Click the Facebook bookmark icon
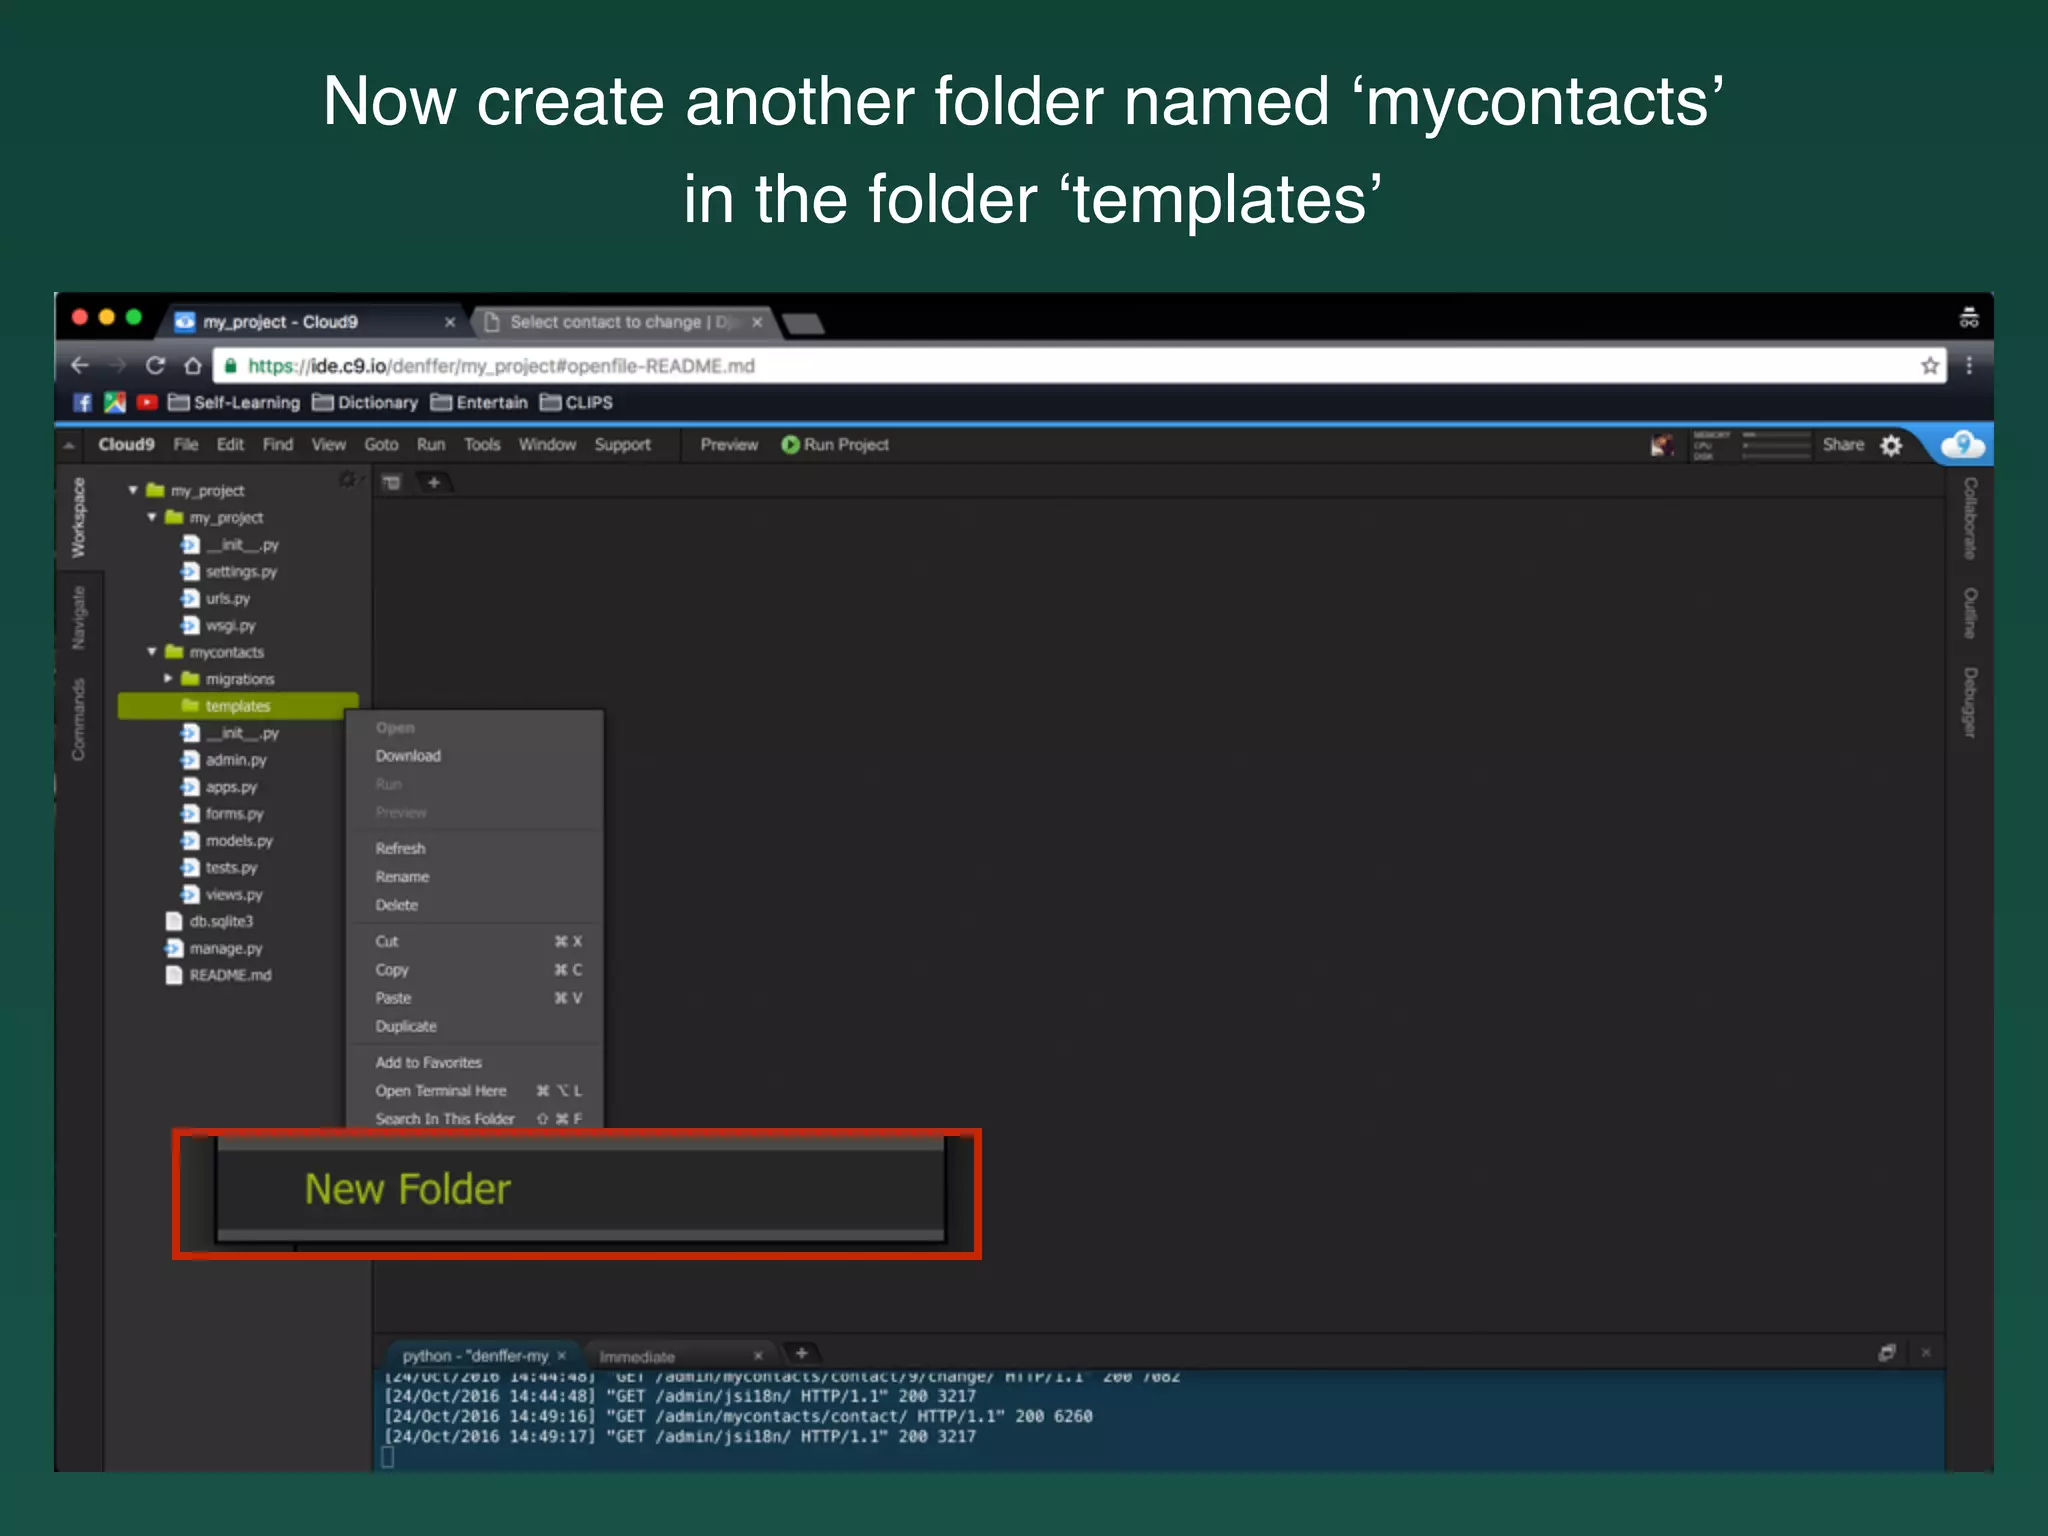Image resolution: width=2048 pixels, height=1536 pixels. 83,402
